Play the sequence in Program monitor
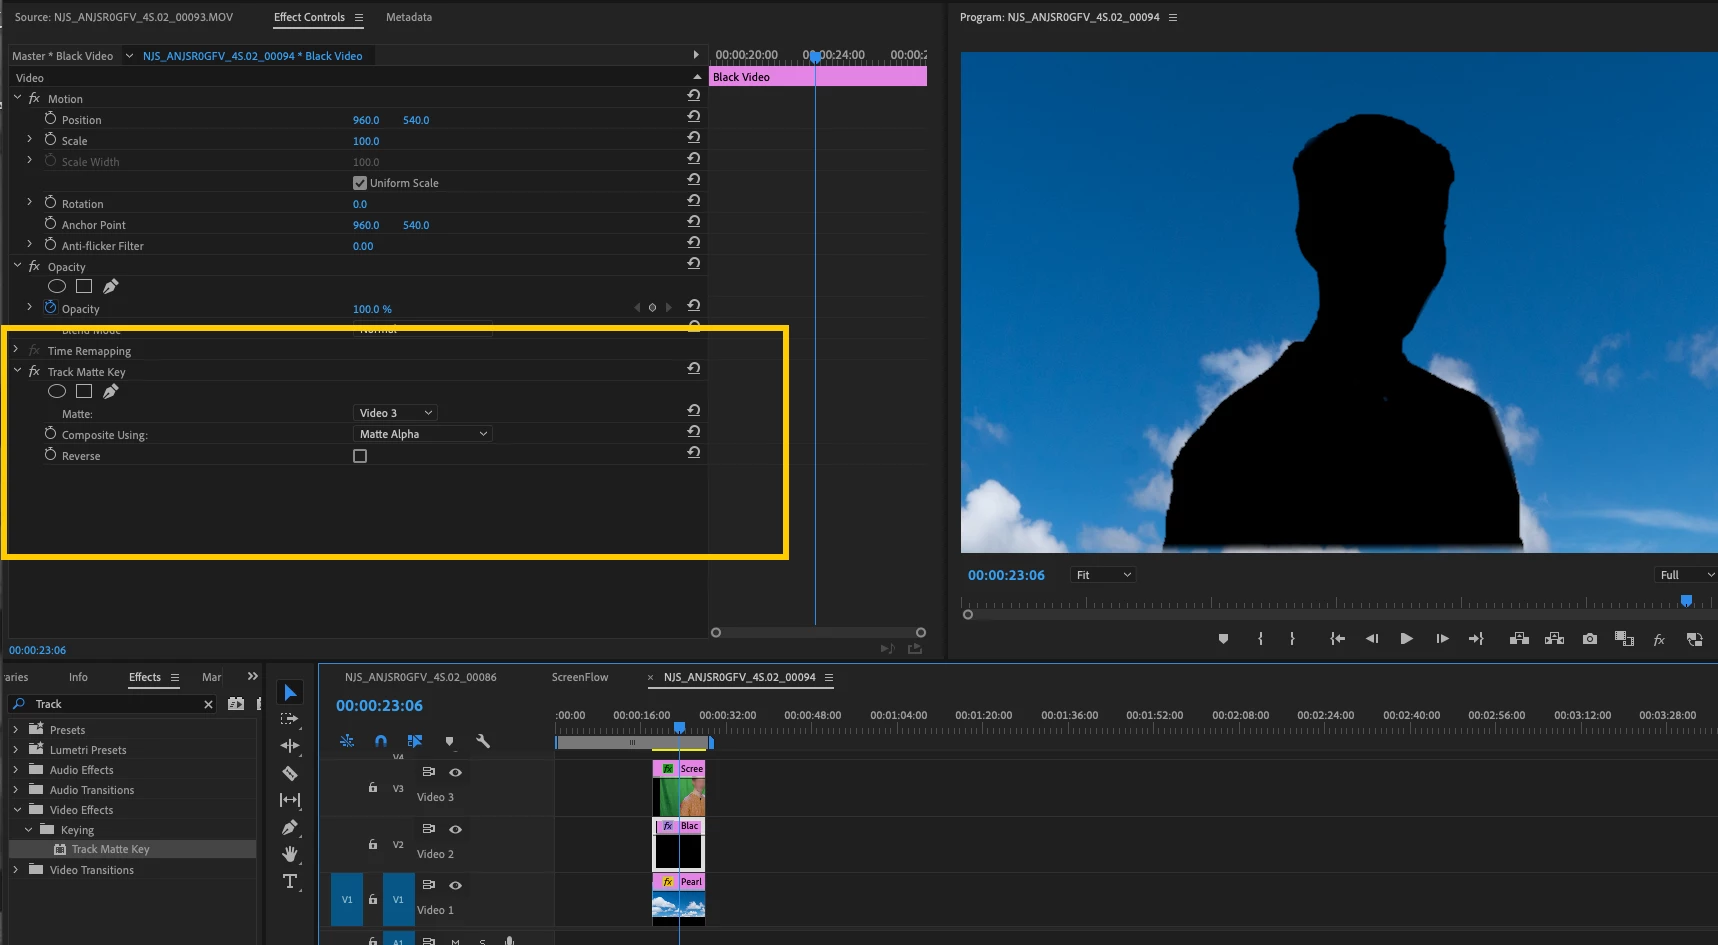Viewport: 1718px width, 945px height. coord(1406,639)
